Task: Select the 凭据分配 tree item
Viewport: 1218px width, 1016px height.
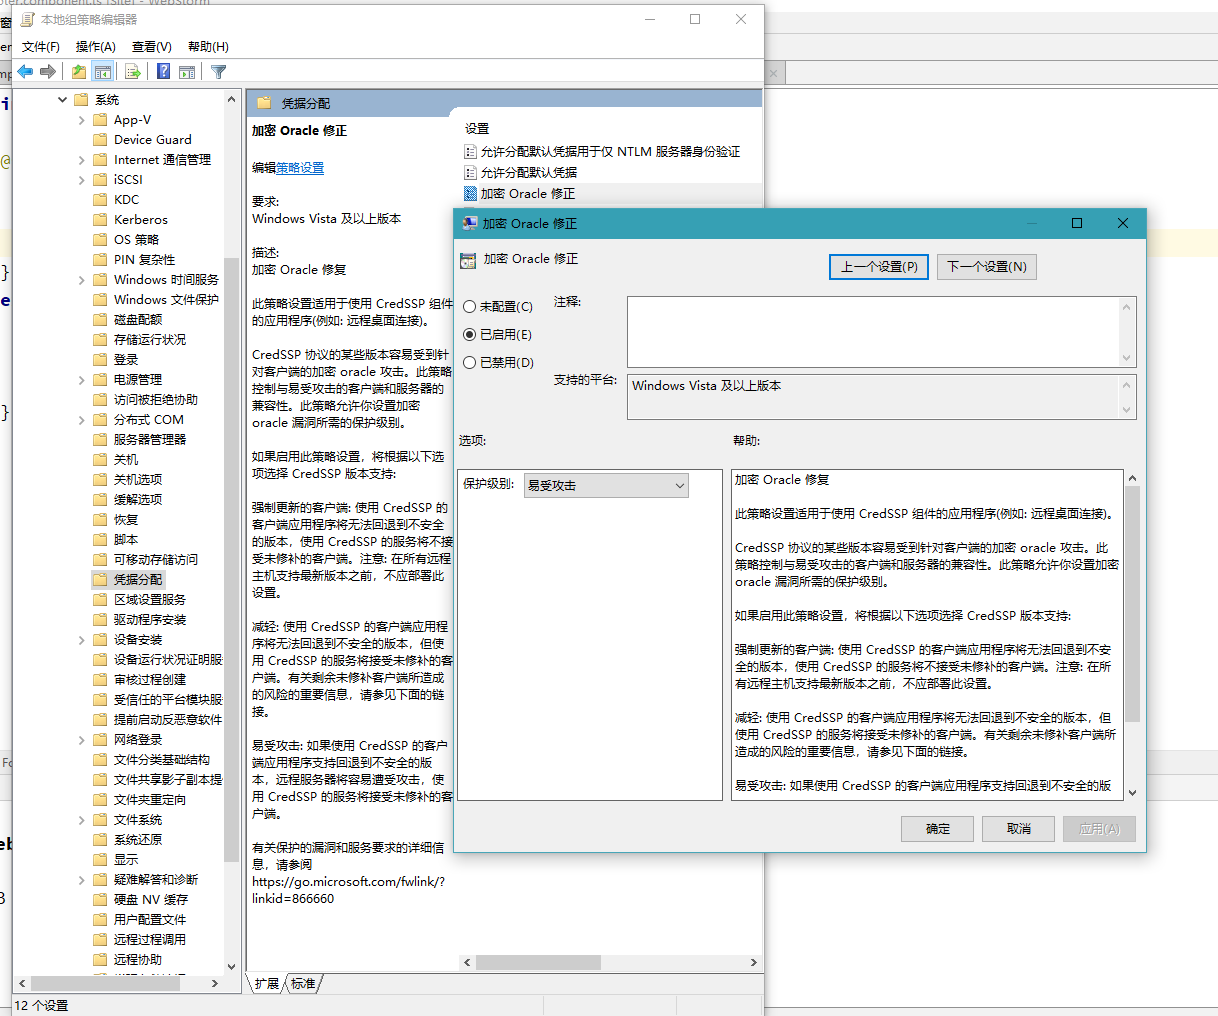Action: pyautogui.click(x=138, y=580)
